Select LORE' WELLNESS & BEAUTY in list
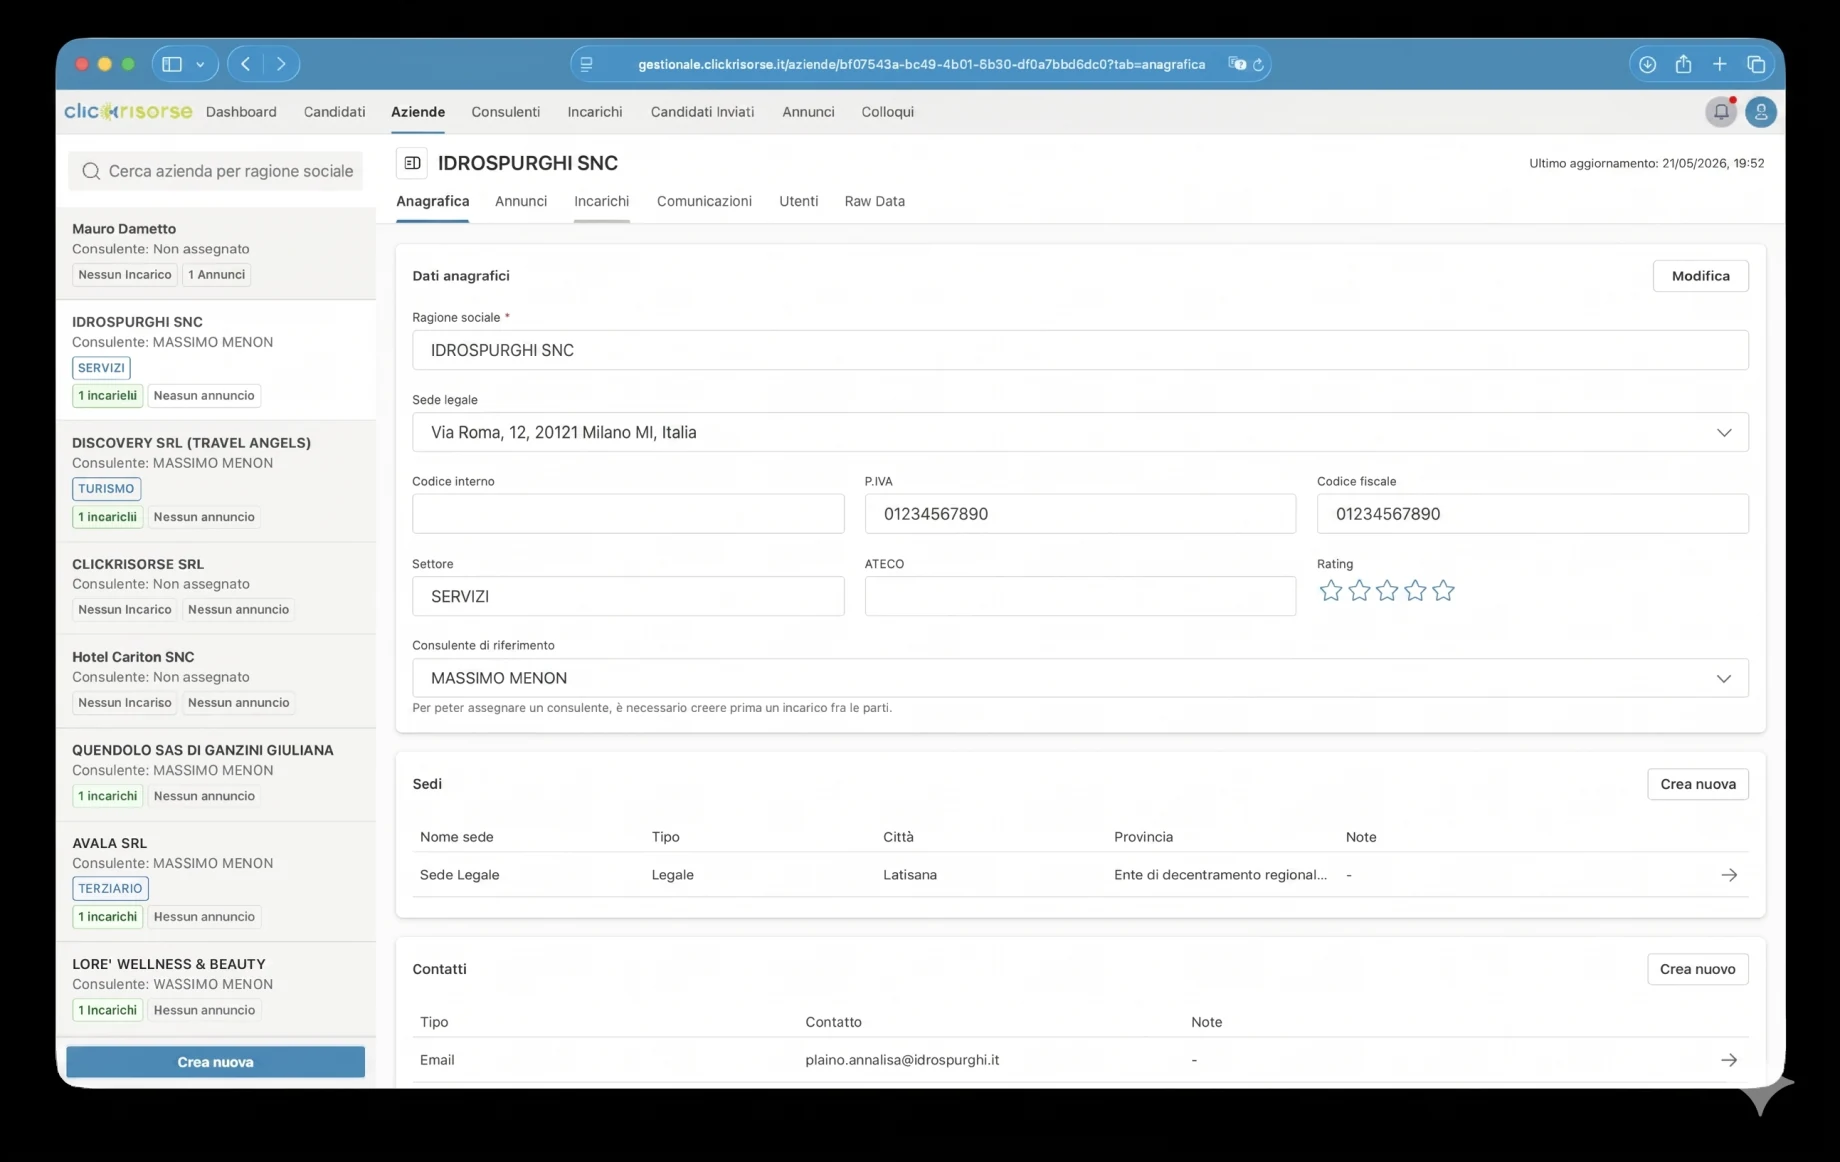Screen dimensions: 1840x1162 215,988
